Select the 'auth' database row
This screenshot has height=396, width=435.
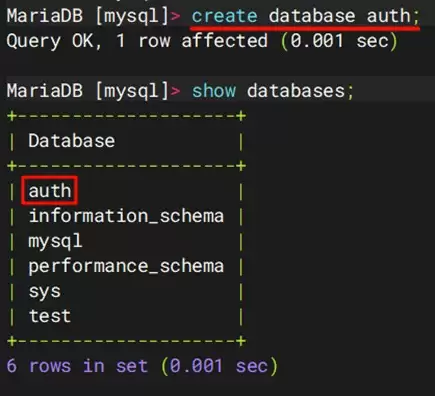click(x=50, y=191)
